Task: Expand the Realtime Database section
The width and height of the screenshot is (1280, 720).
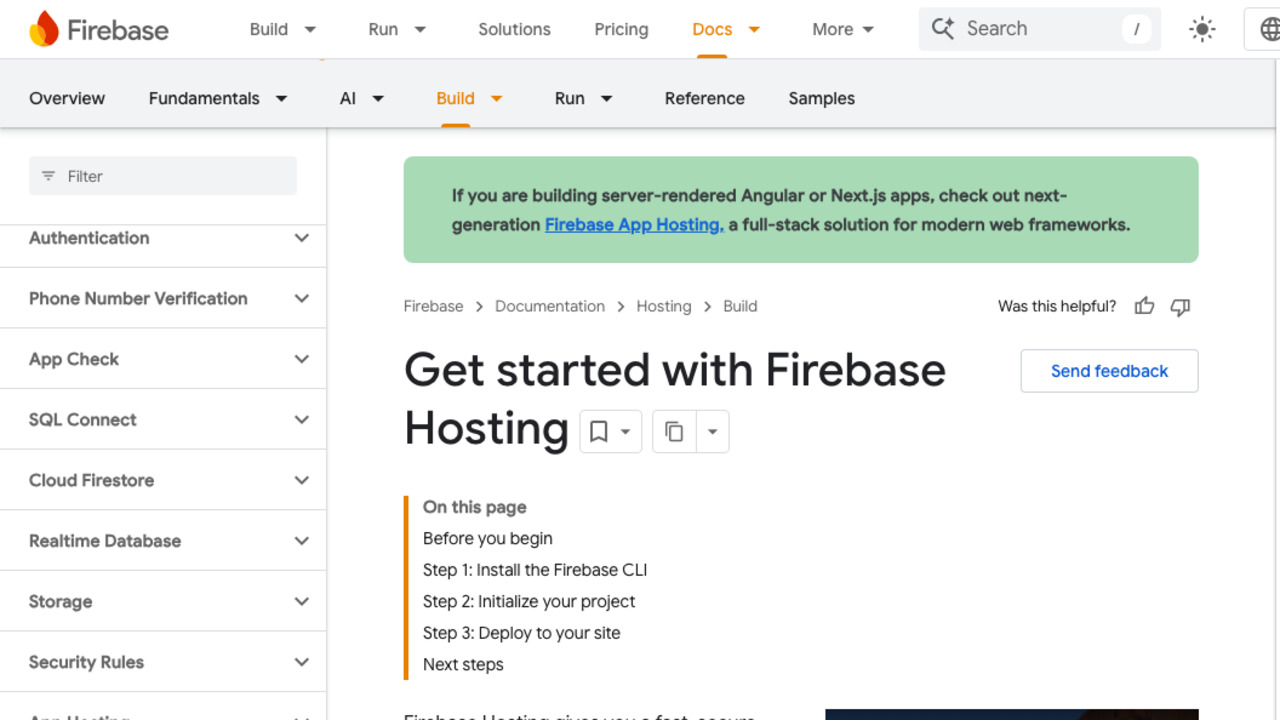Action: point(301,541)
